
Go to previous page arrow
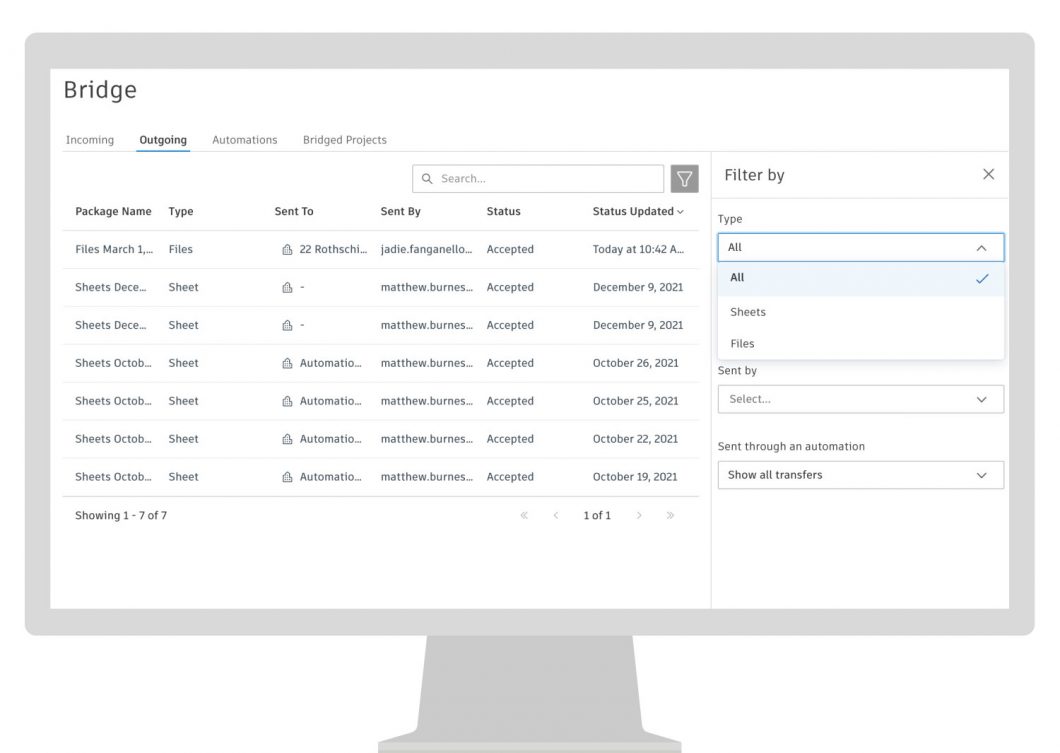coord(556,515)
